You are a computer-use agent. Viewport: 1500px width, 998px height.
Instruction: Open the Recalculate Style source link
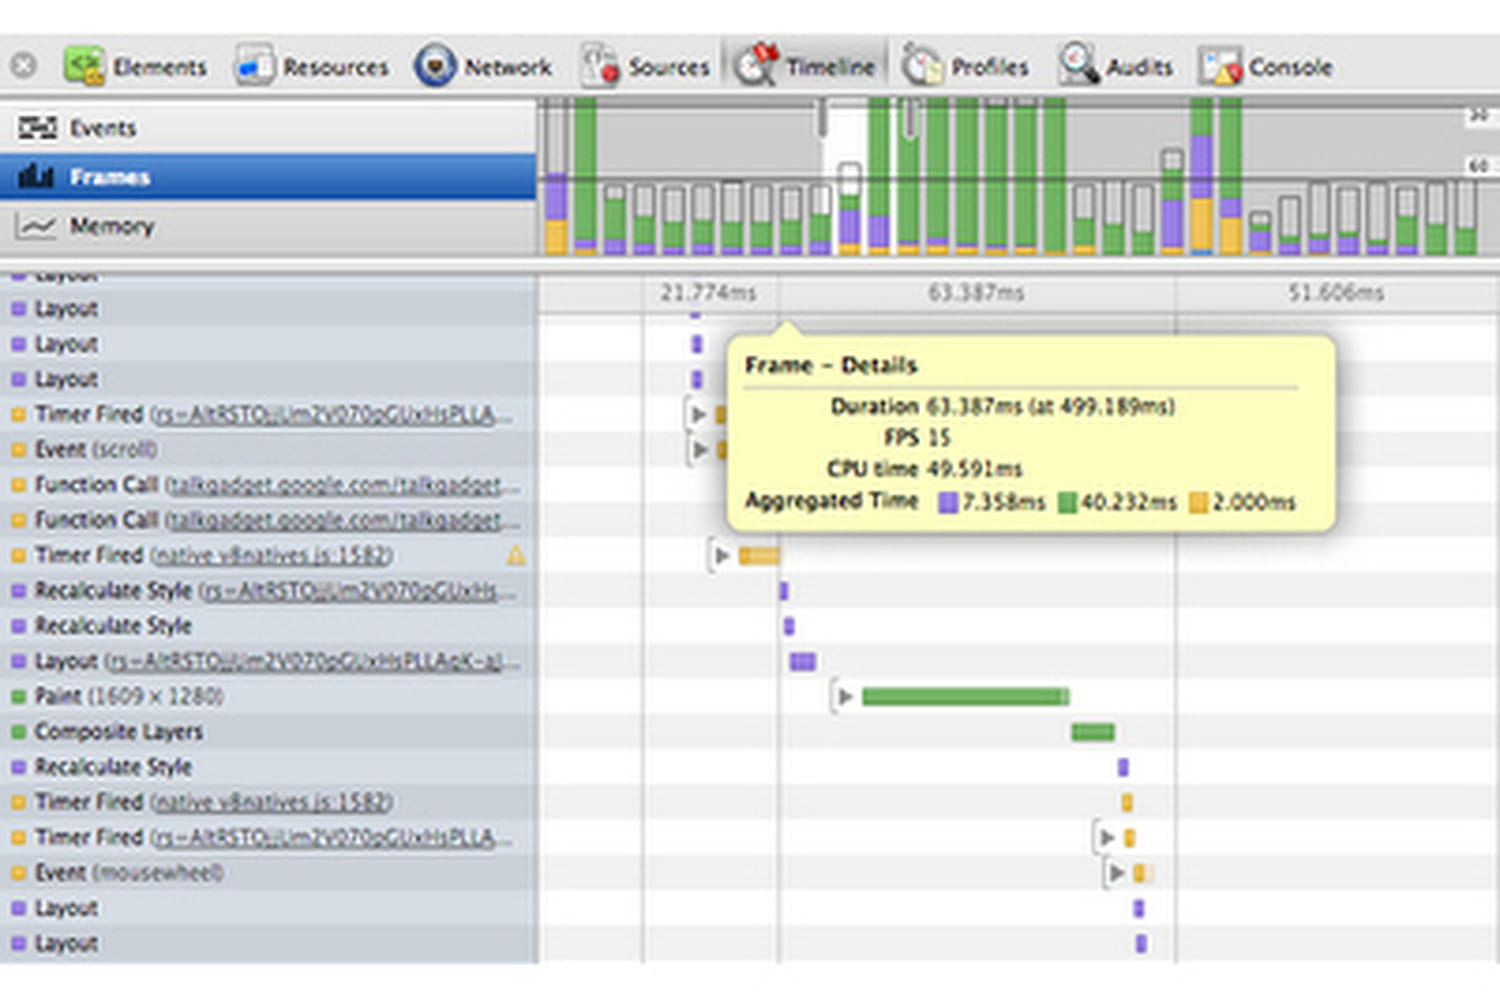[x=358, y=591]
